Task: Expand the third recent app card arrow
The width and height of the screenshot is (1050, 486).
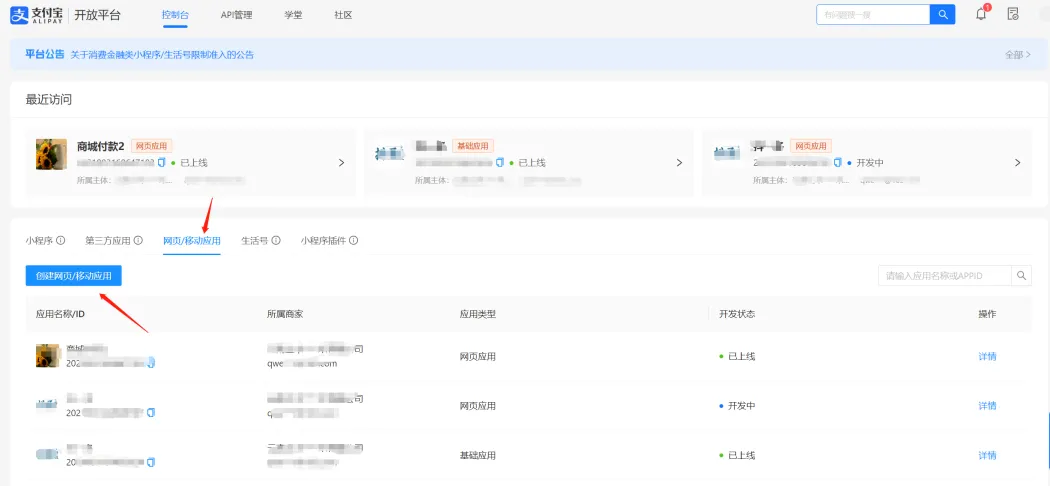Action: coord(1017,162)
